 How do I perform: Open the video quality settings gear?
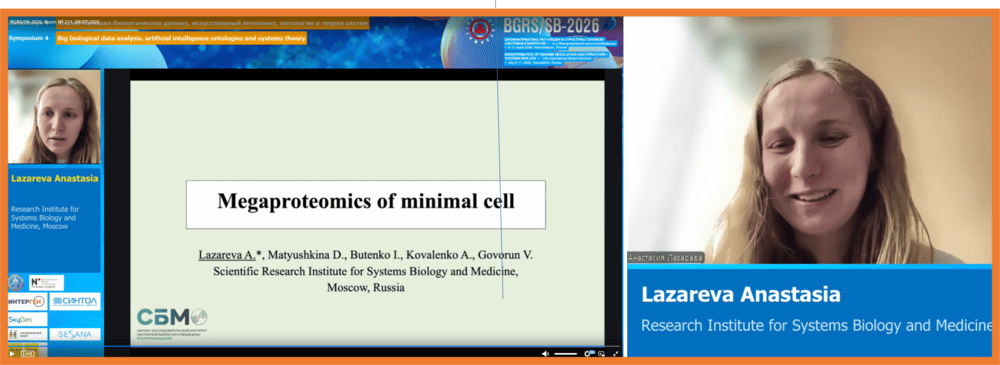tap(587, 354)
